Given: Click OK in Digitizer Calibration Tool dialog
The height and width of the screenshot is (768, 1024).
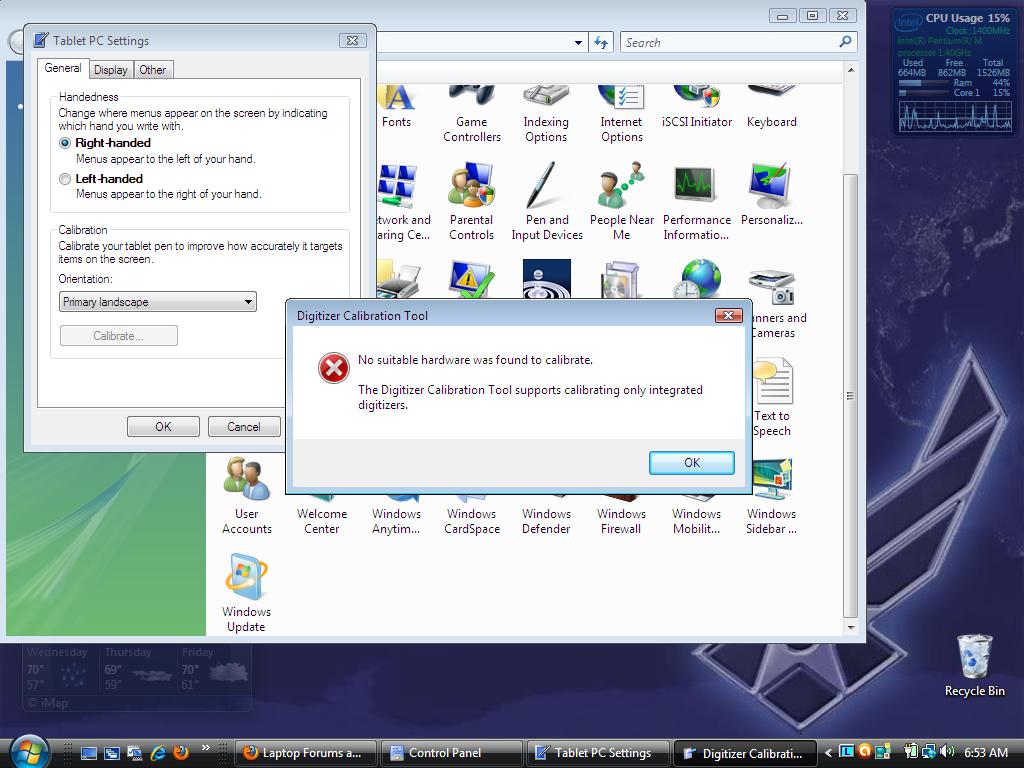Looking at the screenshot, I should pyautogui.click(x=692, y=462).
